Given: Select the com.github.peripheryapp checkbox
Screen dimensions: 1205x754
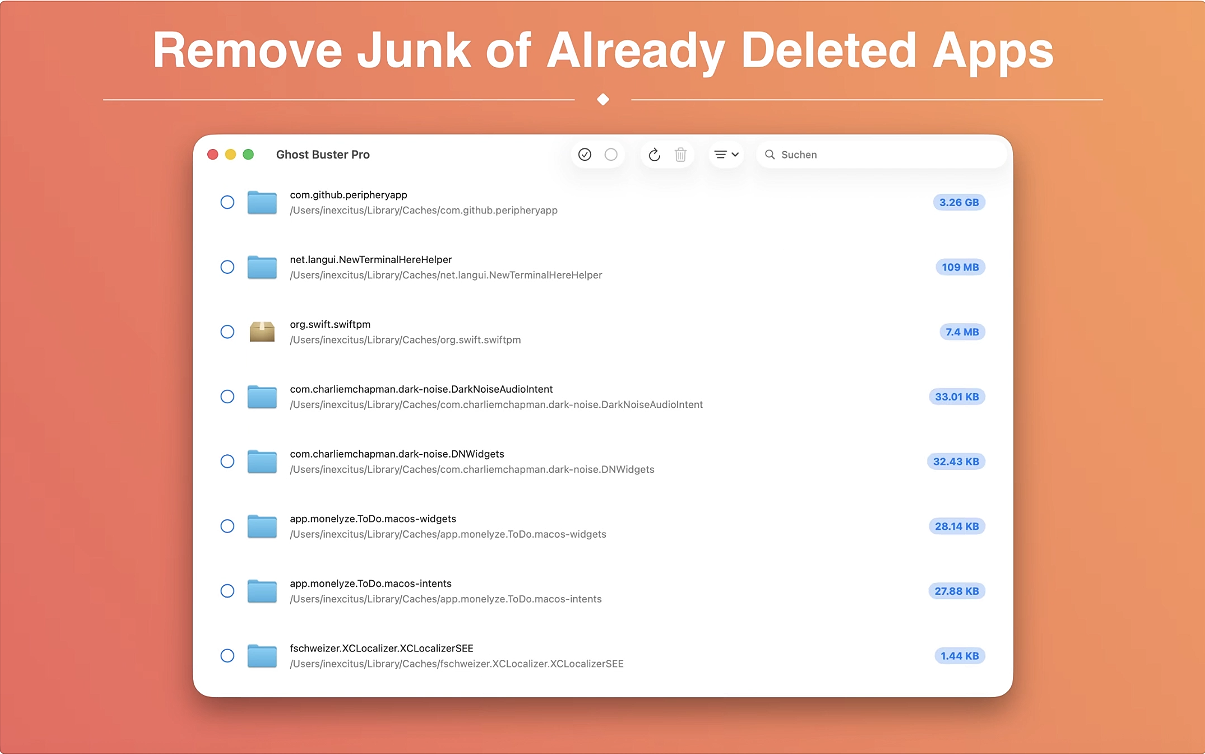Looking at the screenshot, I should 227,202.
